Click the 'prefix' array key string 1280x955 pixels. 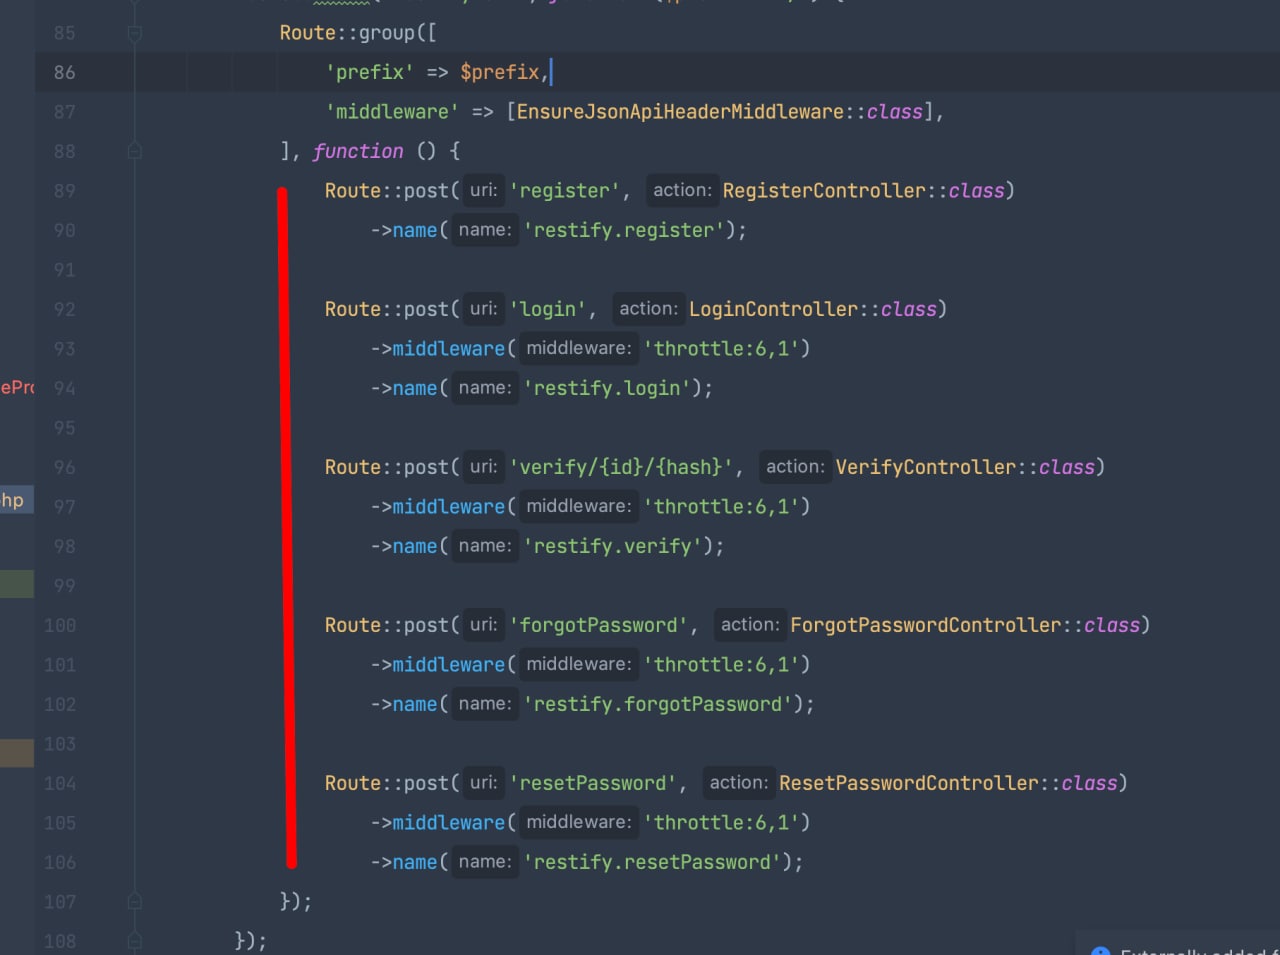[369, 72]
